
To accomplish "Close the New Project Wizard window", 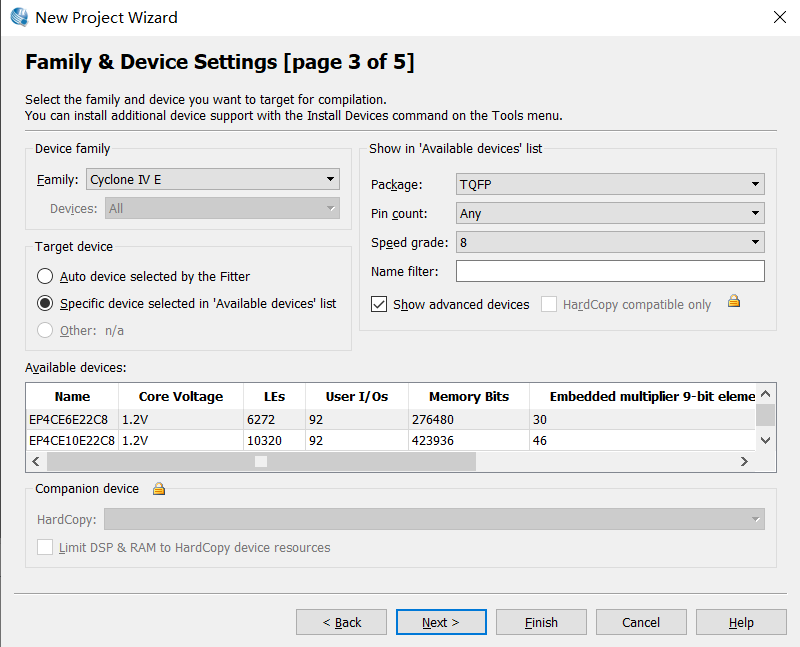I will click(779, 17).
